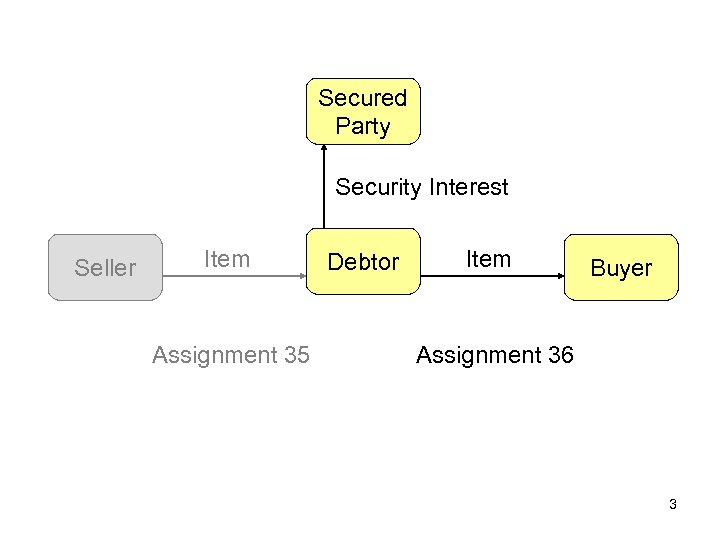Select the yellow Debtor box

pyautogui.click(x=363, y=263)
